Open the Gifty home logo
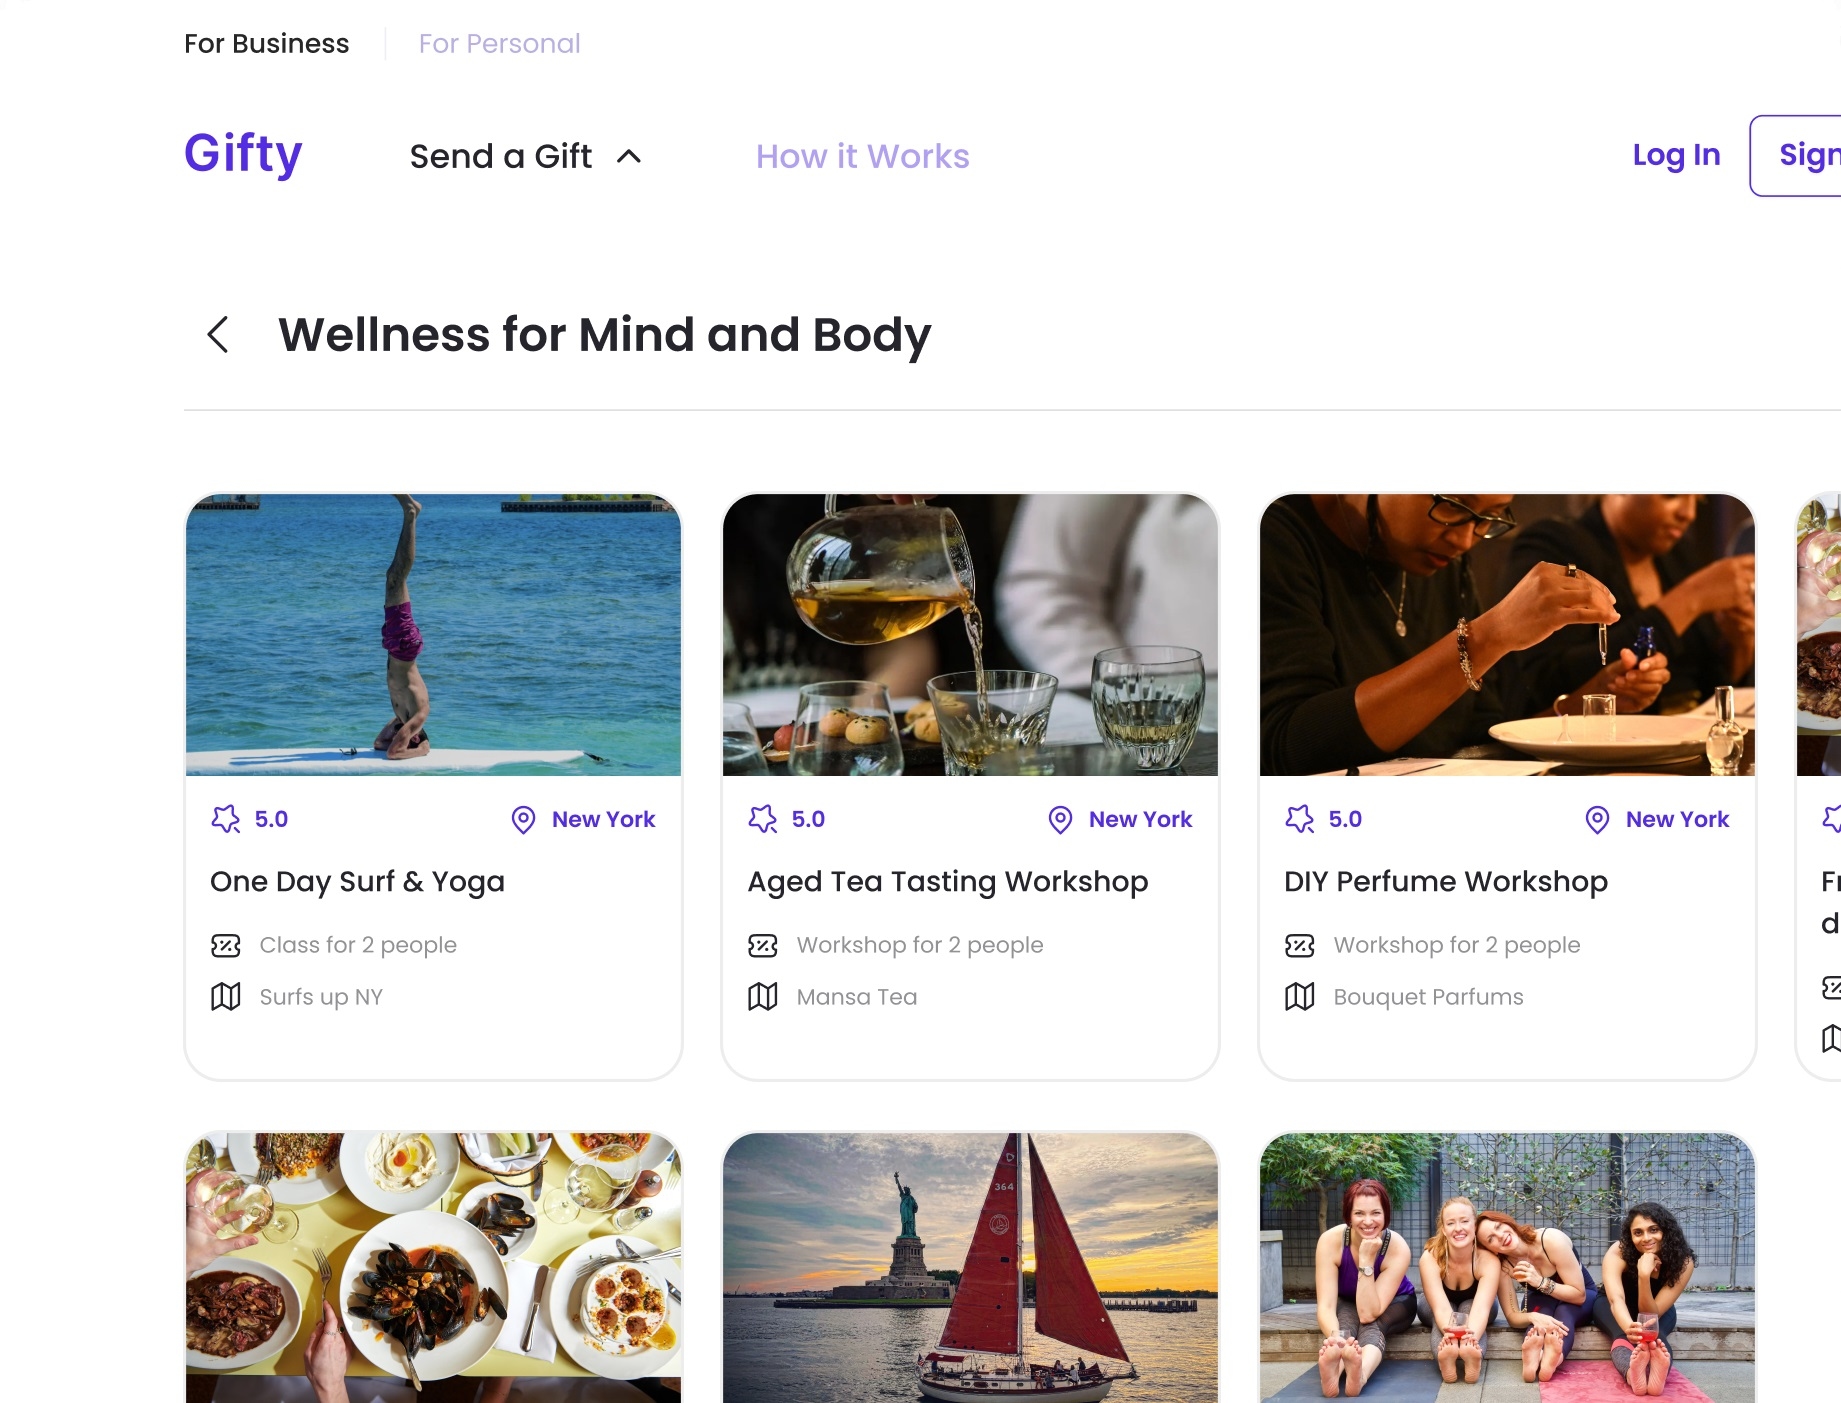Viewport: 1841px width, 1403px height. 243,154
